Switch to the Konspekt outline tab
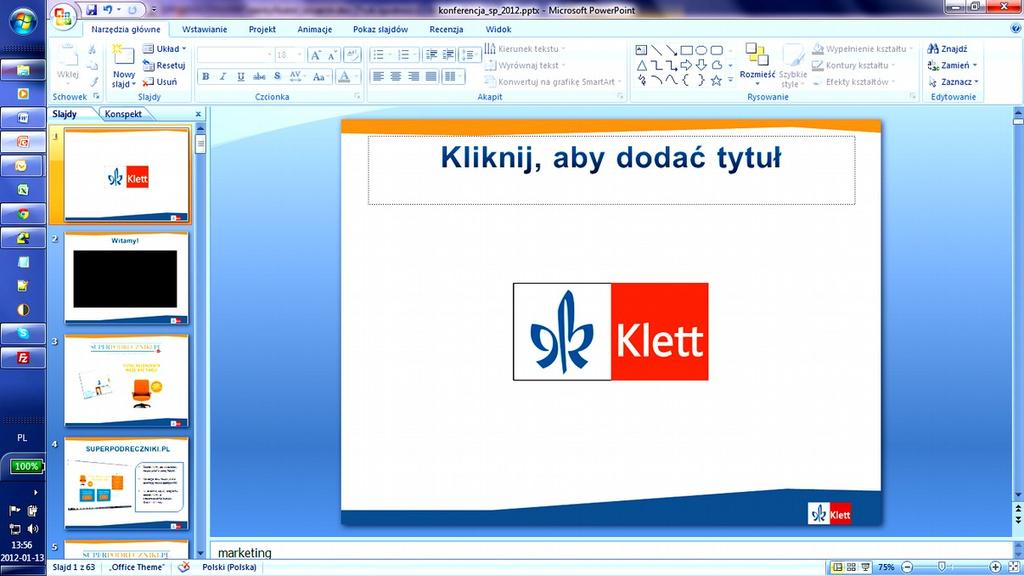 click(123, 114)
